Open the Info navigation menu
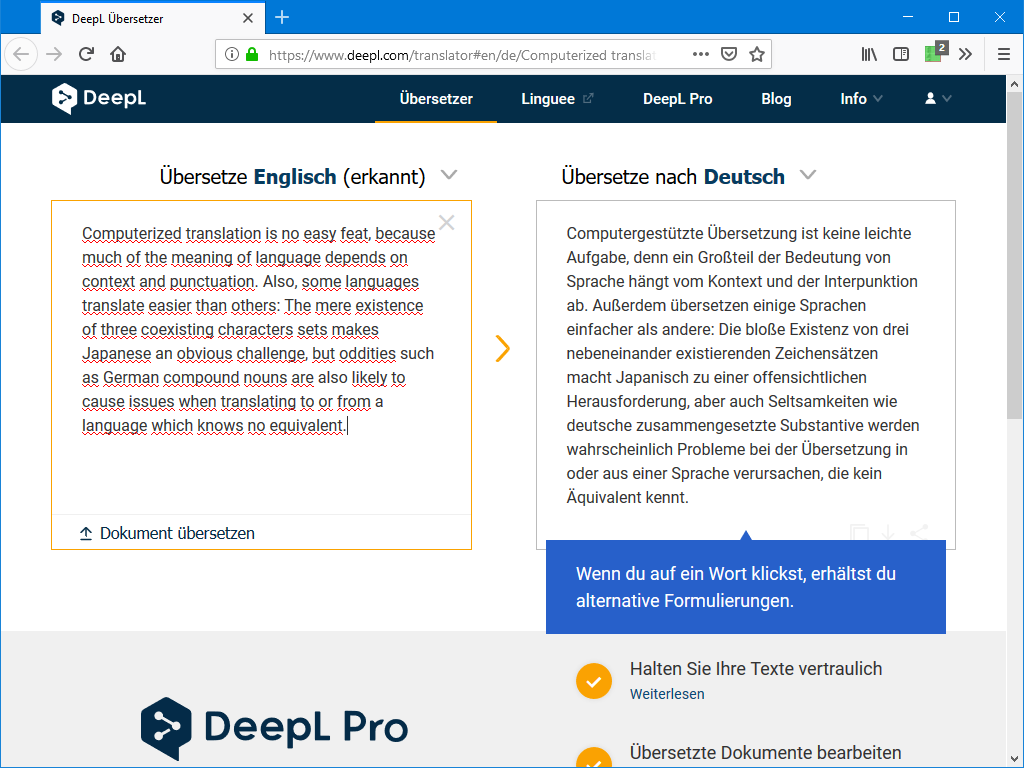 click(861, 98)
